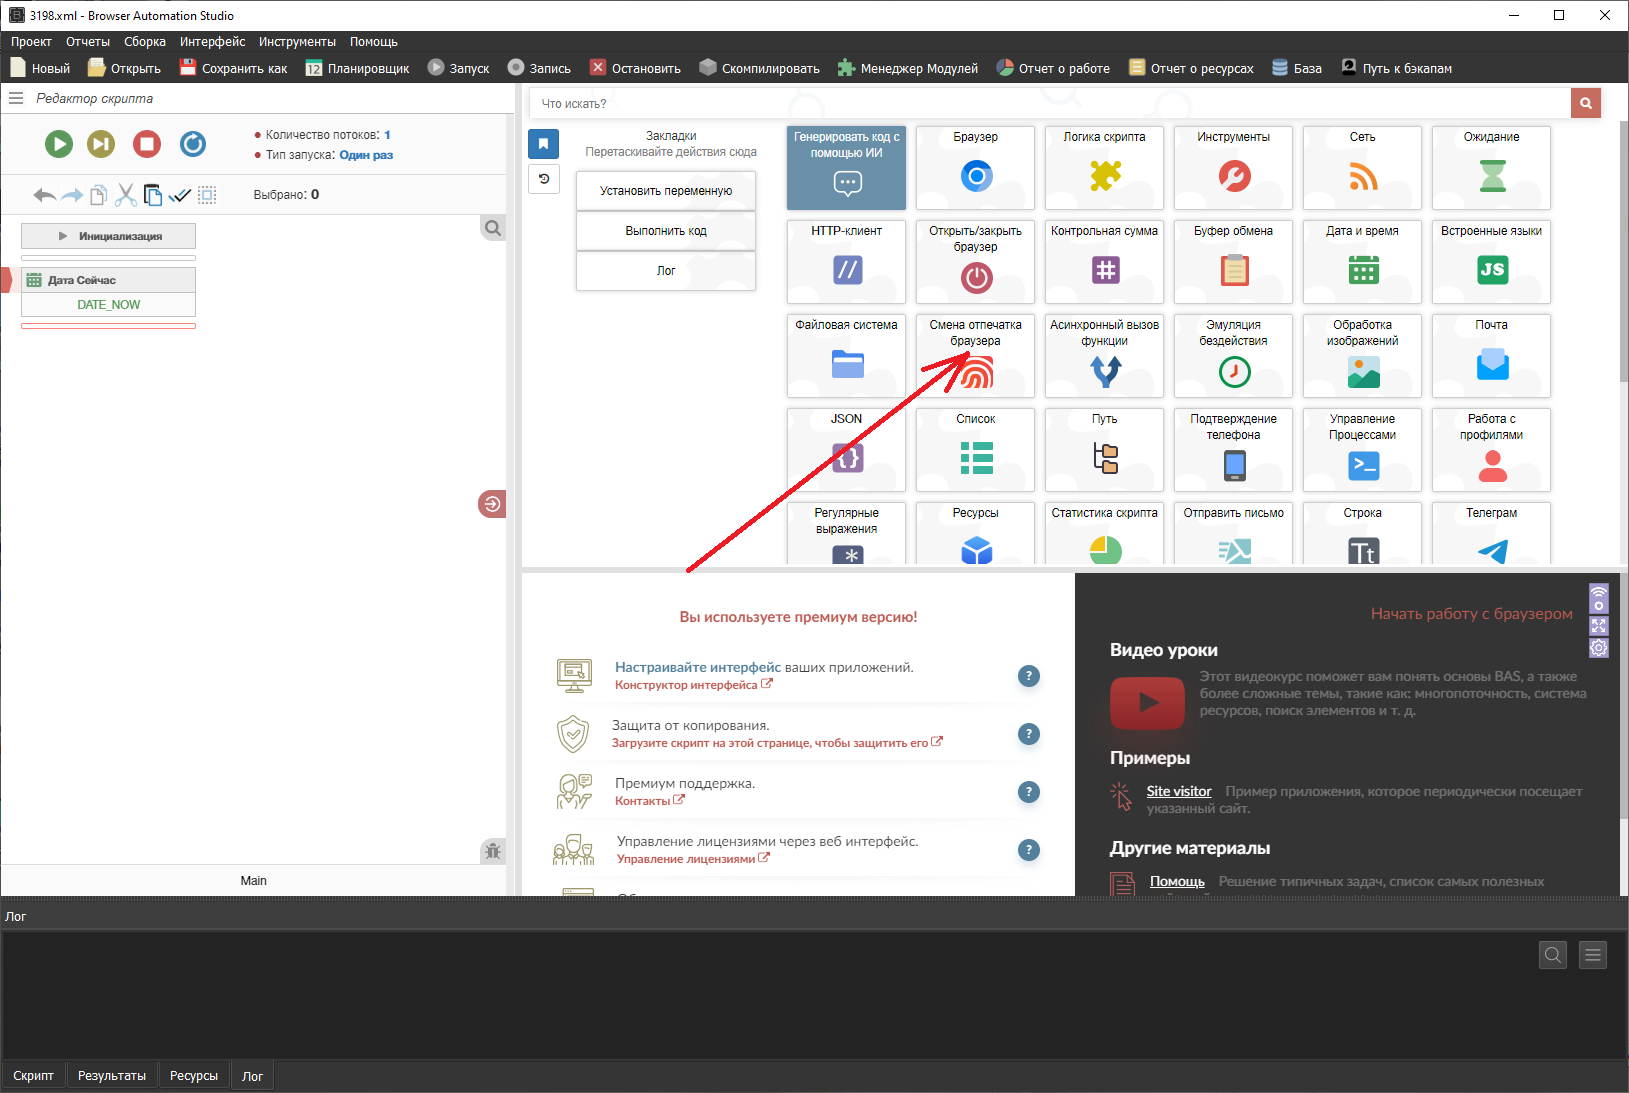Image resolution: width=1629 pixels, height=1093 pixels.
Task: Open the Инструменты menu
Action: [x=297, y=42]
